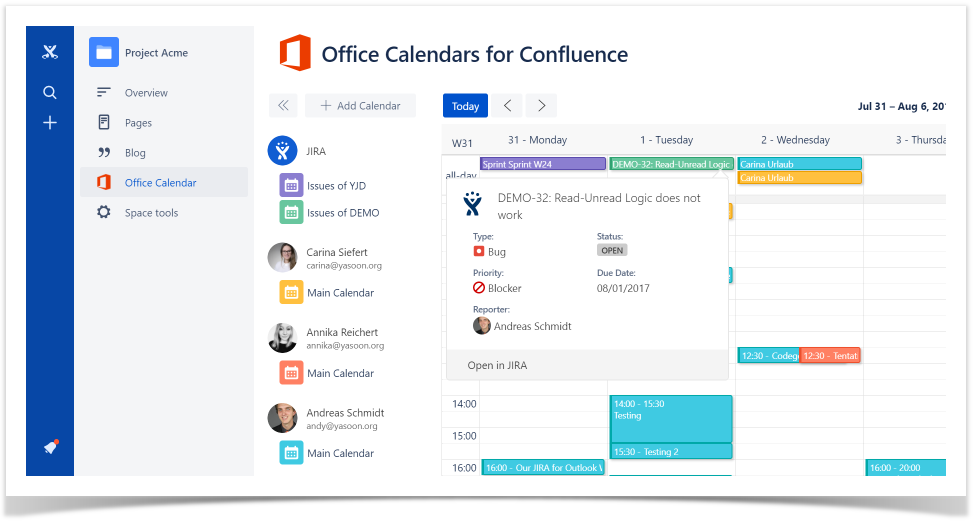
Task: Click the 2 - Wednesday column header
Action: pyautogui.click(x=795, y=140)
